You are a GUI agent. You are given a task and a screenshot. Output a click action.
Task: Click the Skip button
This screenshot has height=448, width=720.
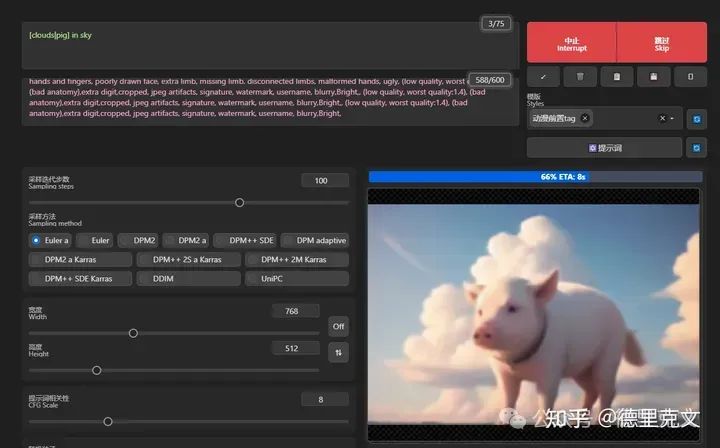662,42
